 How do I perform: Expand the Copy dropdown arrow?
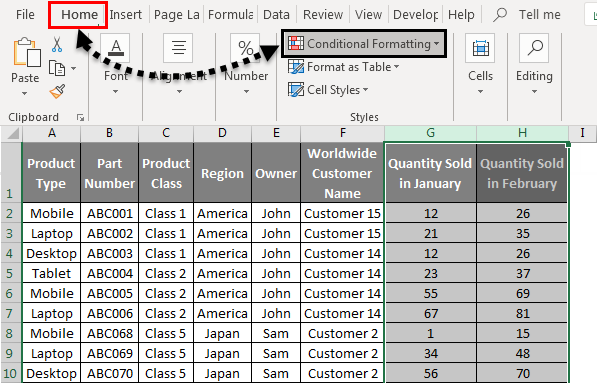coord(73,69)
